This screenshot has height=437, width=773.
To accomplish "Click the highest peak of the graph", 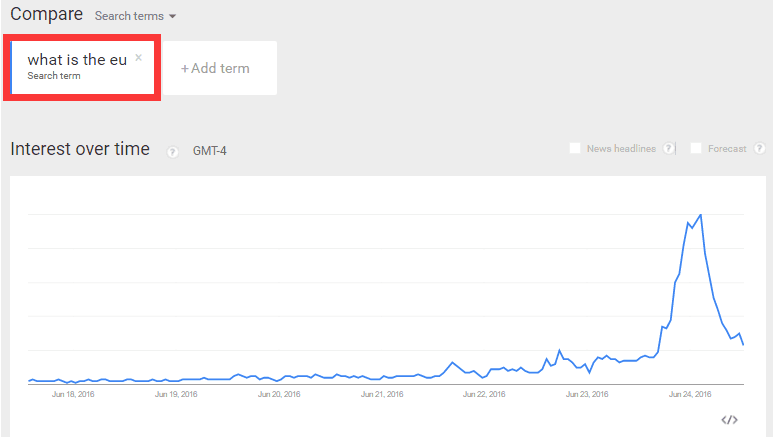I will [700, 215].
